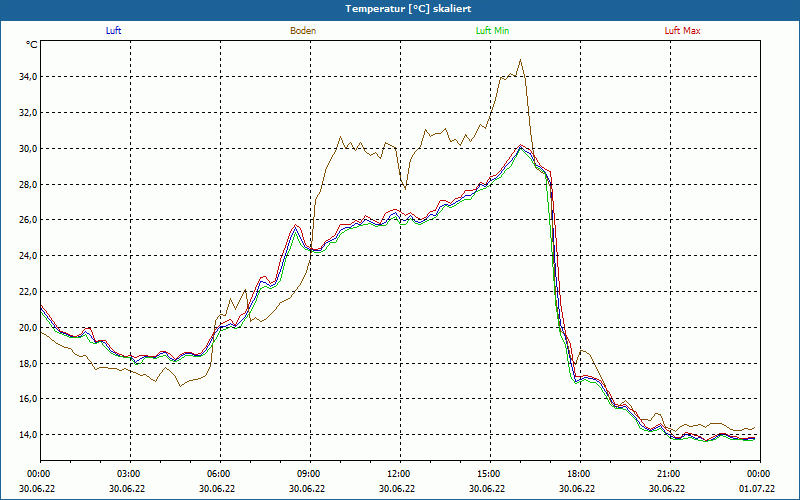Click the 14,0 y-axis value
The image size is (800, 500).
tap(28, 435)
